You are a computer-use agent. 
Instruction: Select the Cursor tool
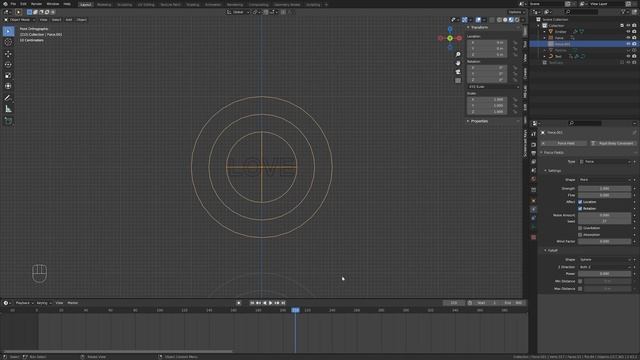(8, 42)
